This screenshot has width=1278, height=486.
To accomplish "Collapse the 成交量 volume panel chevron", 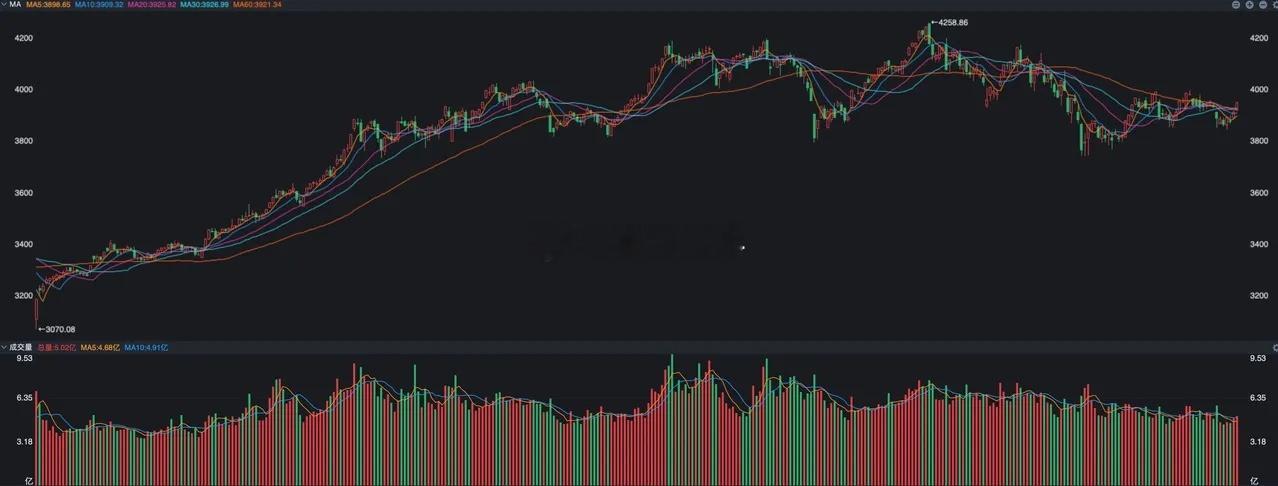I will click(4, 347).
